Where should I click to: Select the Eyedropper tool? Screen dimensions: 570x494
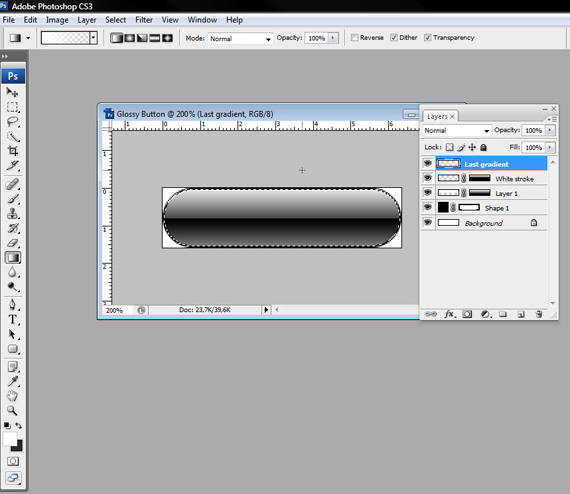click(12, 381)
